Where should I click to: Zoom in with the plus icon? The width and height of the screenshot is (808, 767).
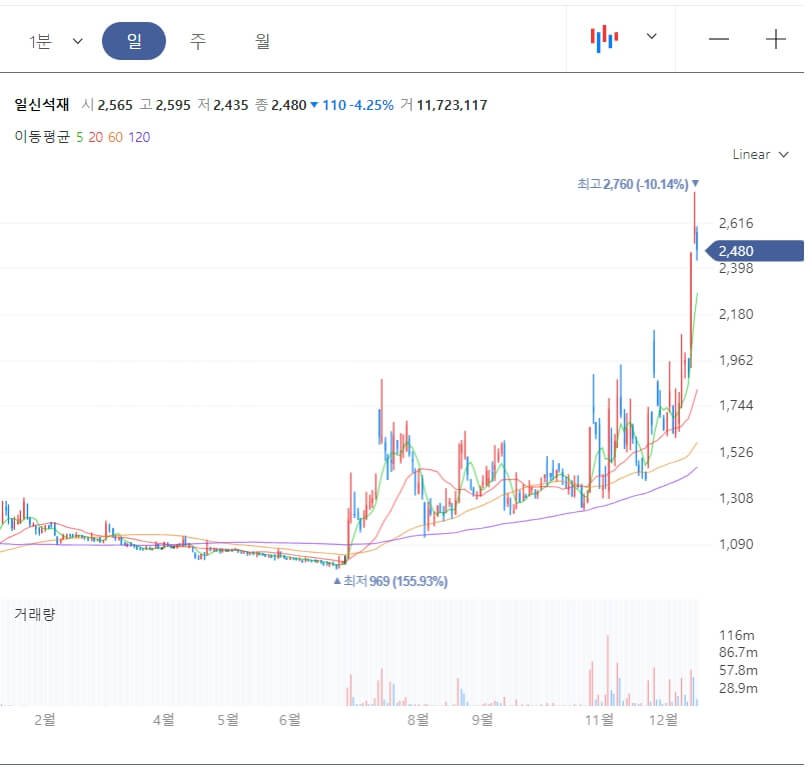[x=776, y=39]
